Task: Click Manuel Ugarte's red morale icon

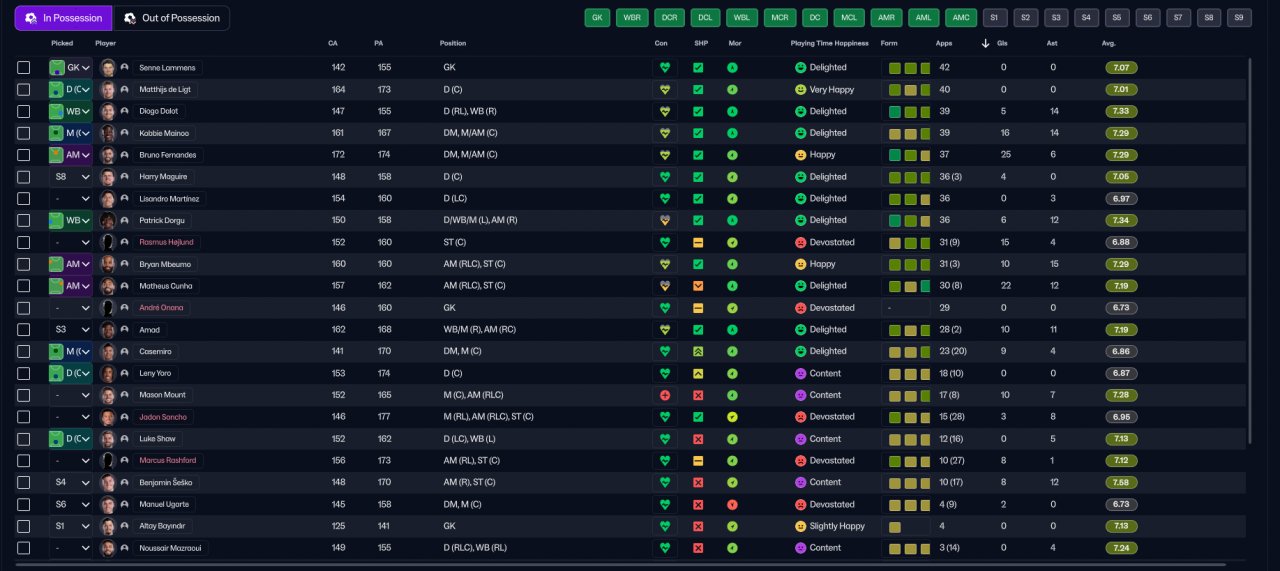Action: 732,504
